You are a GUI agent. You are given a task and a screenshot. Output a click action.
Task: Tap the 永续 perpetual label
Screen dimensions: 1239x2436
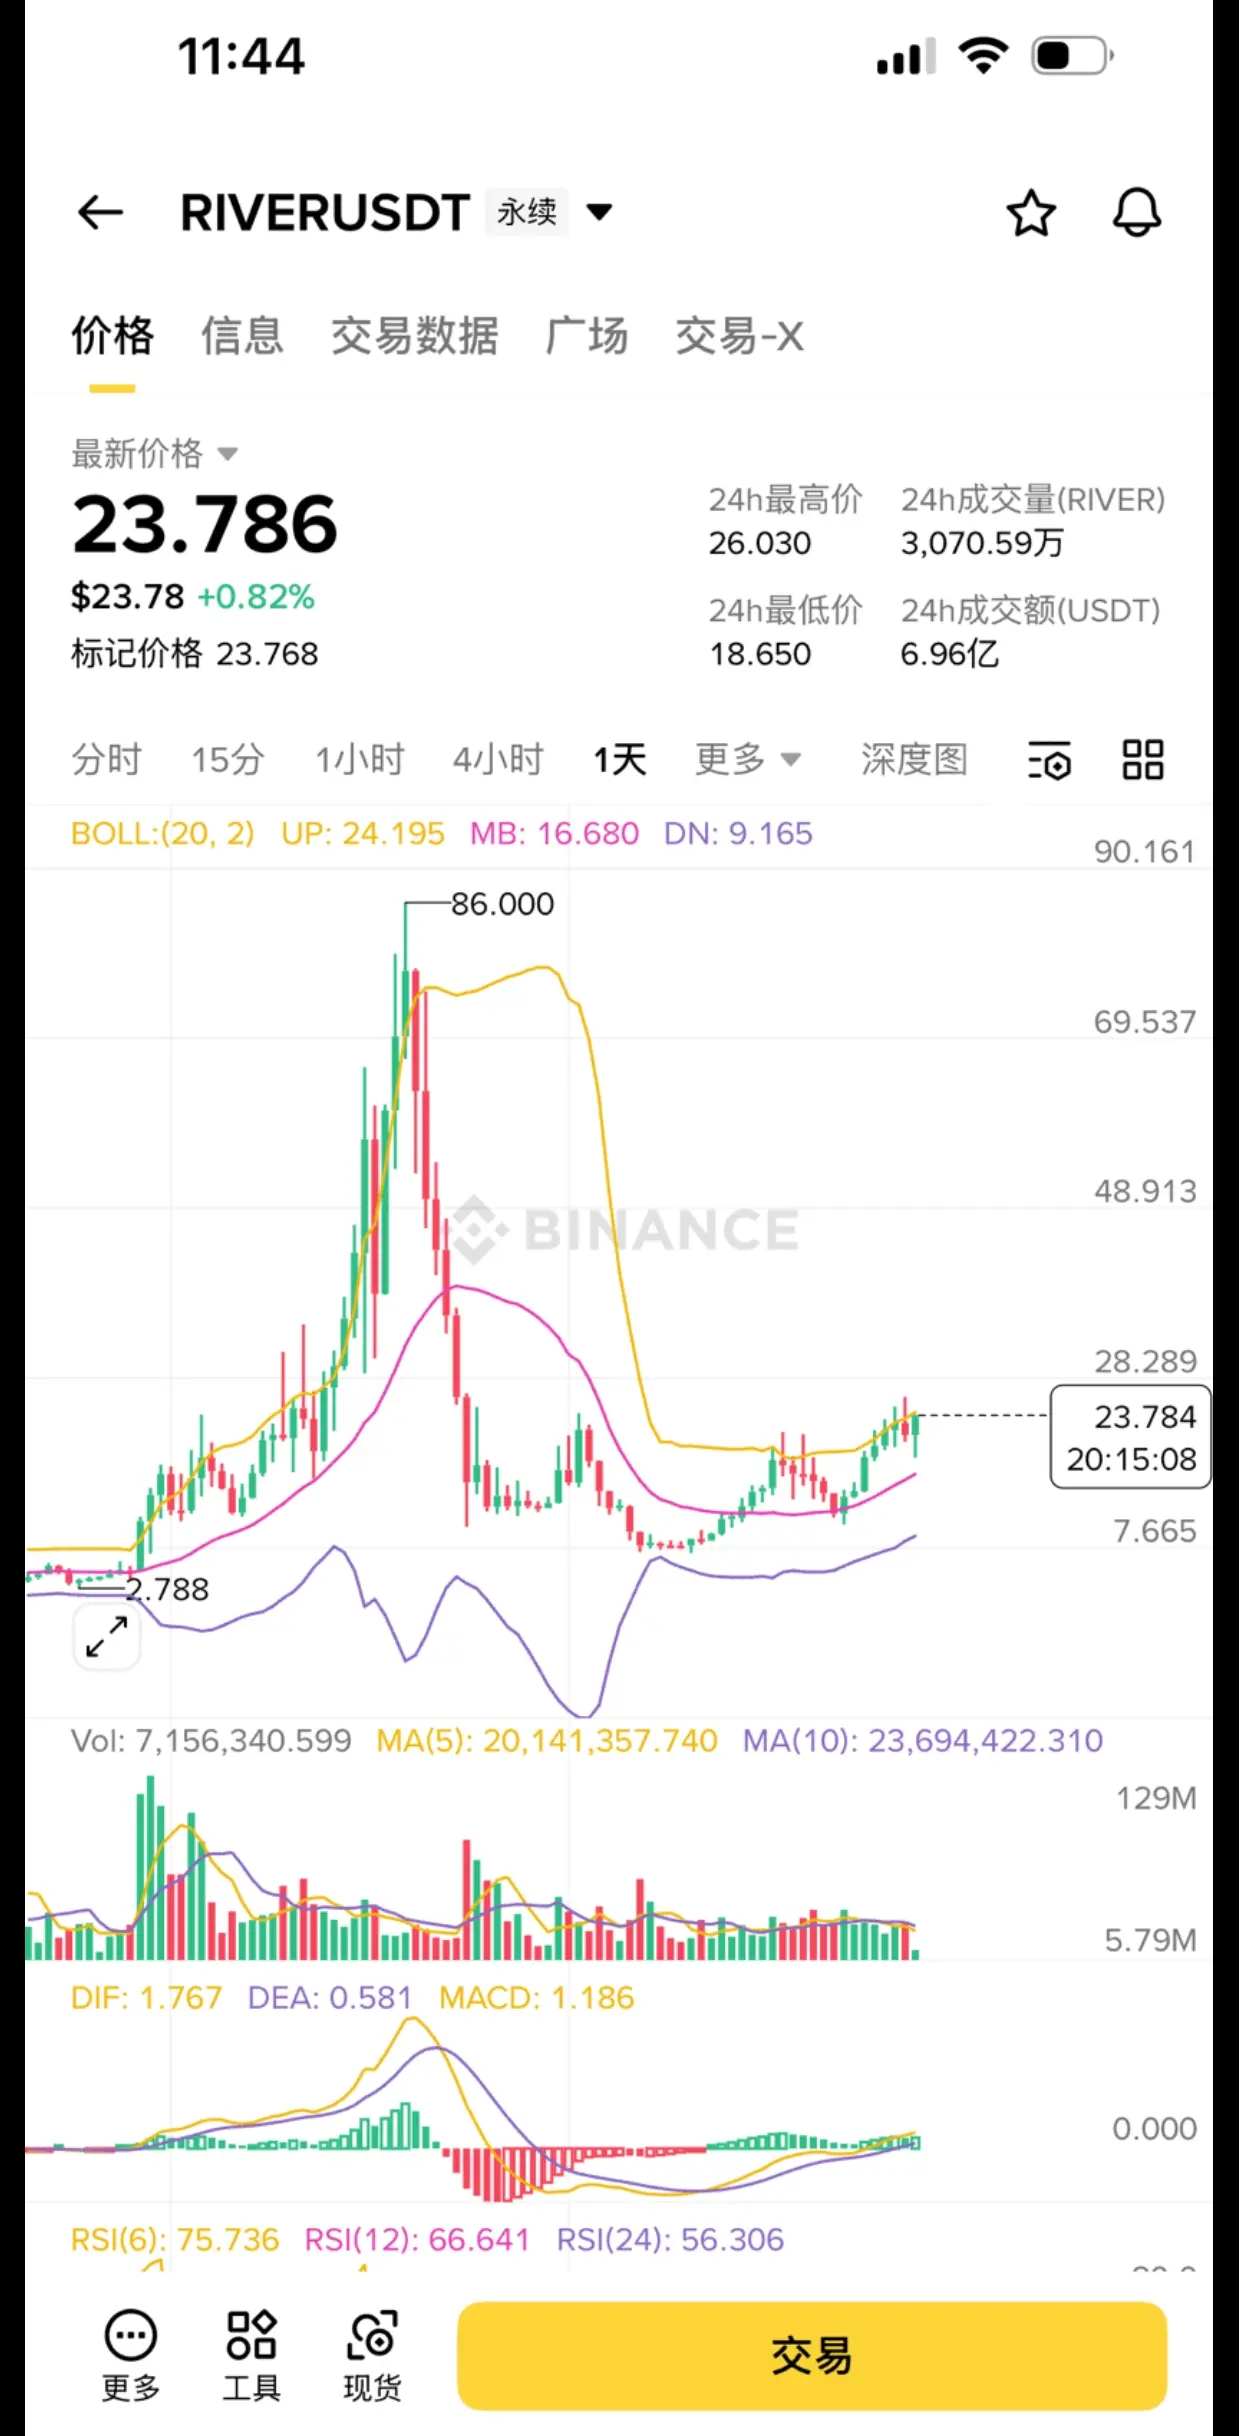tap(527, 212)
